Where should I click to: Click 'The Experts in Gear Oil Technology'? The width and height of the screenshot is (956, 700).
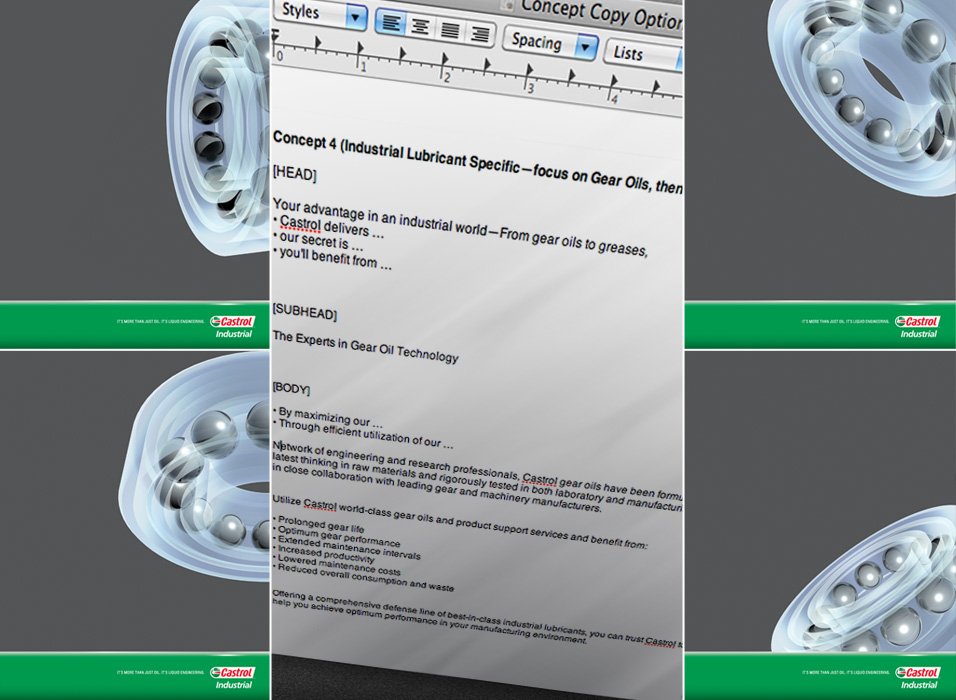tap(365, 346)
